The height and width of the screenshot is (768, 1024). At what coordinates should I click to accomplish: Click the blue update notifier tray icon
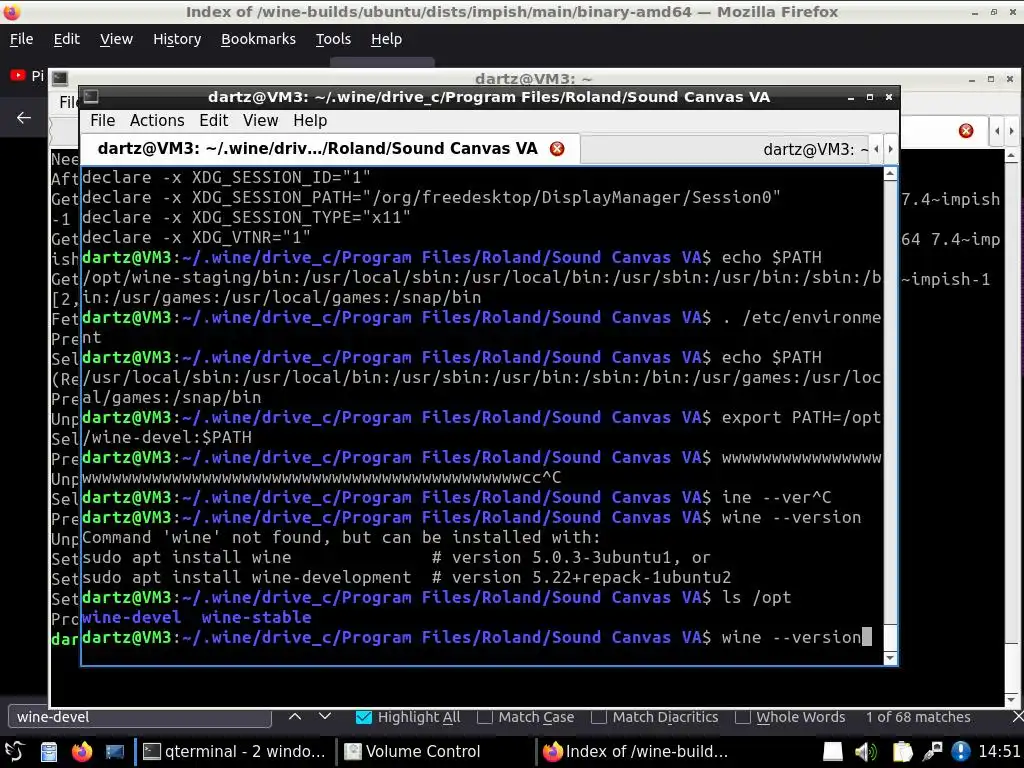tap(961, 752)
